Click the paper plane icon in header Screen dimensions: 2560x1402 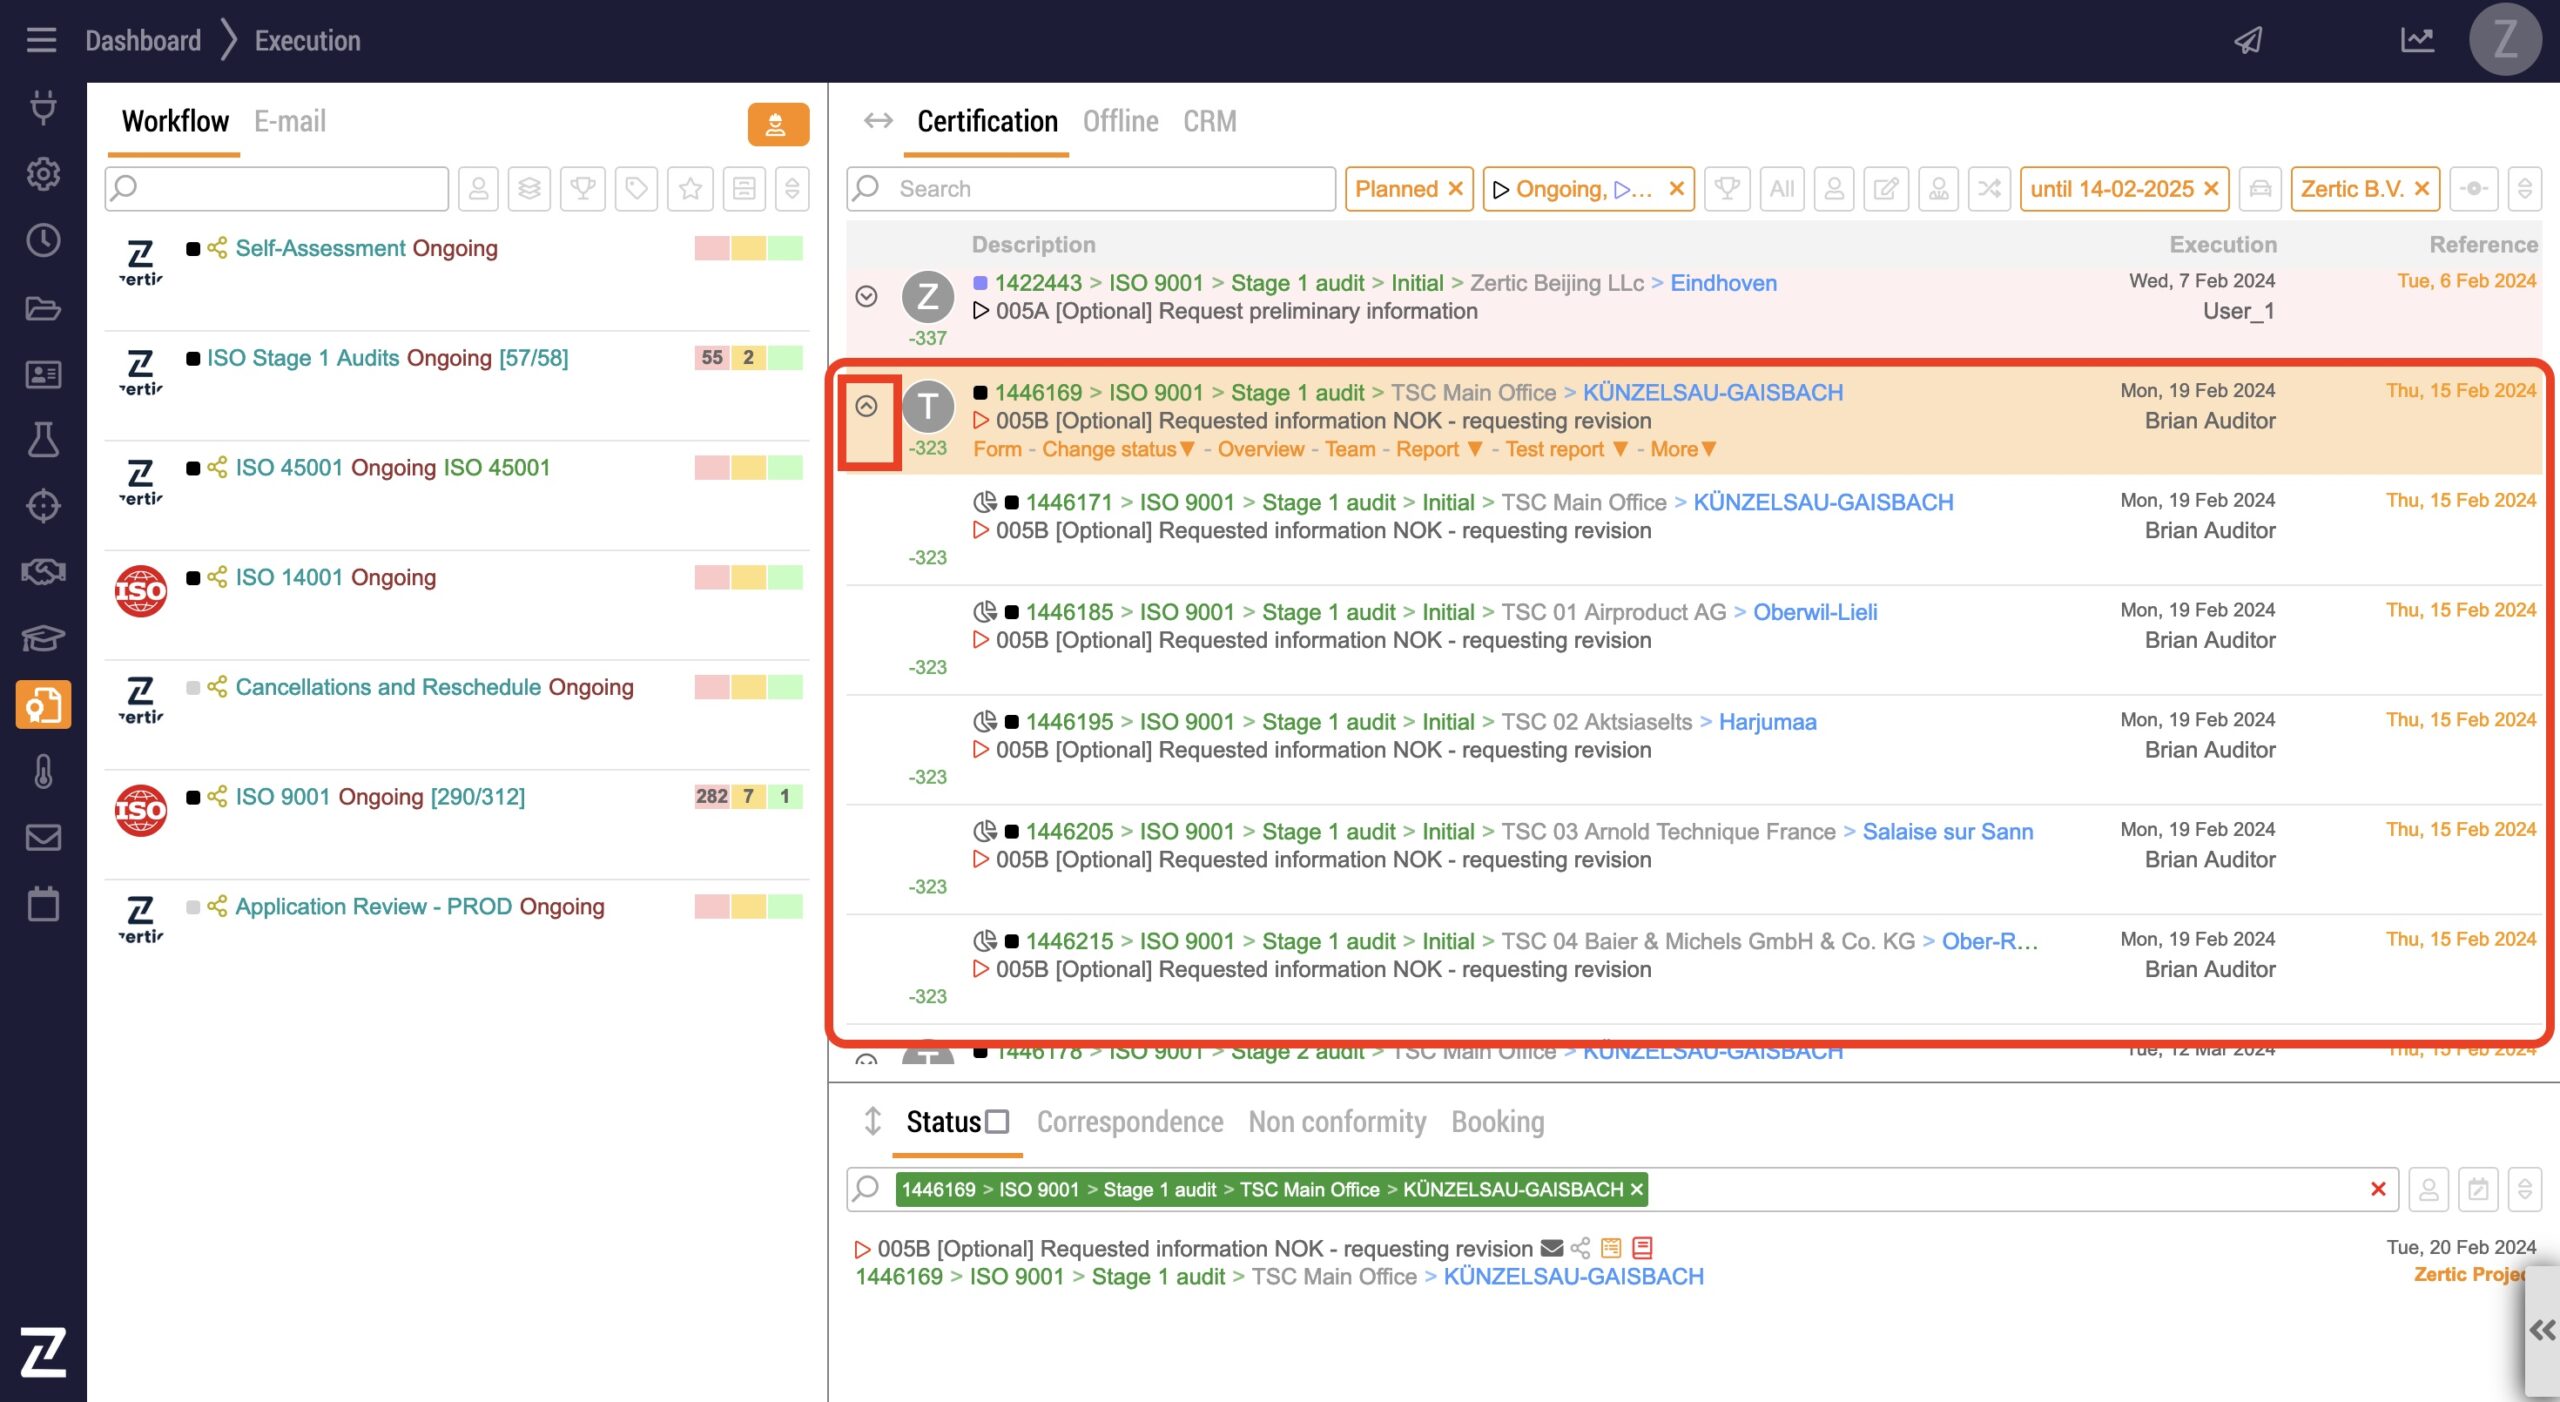point(2248,40)
